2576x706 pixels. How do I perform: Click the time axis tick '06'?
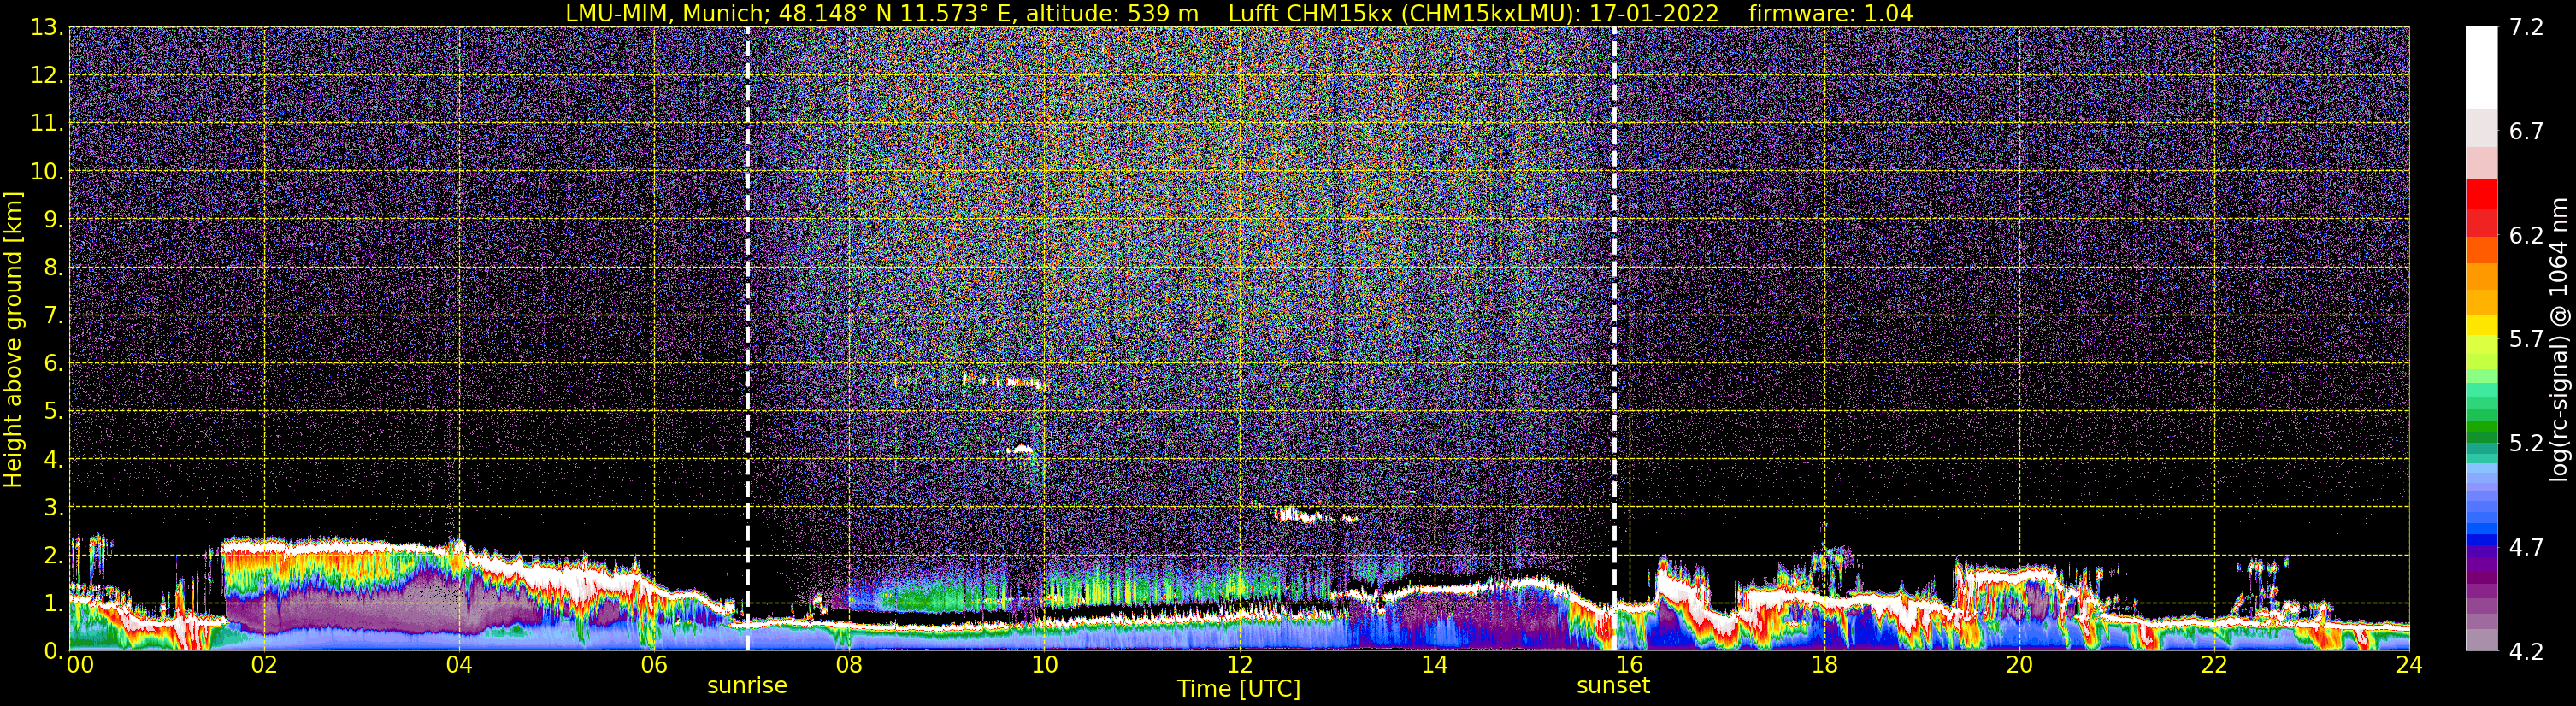click(654, 665)
